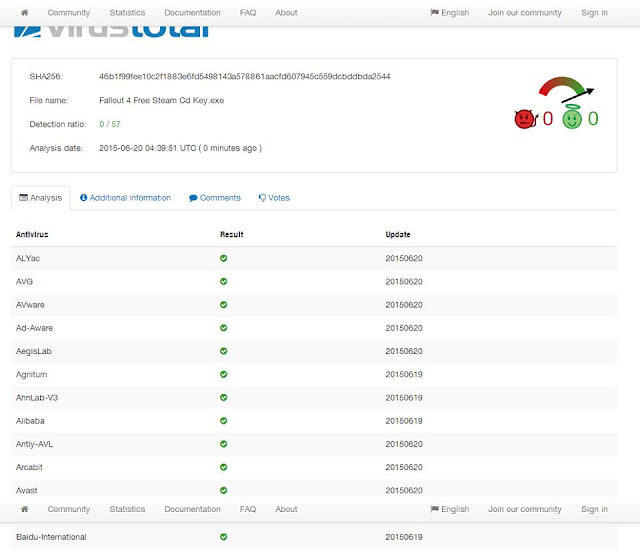Open About in the top navigation bar
The width and height of the screenshot is (640, 552).
[286, 13]
